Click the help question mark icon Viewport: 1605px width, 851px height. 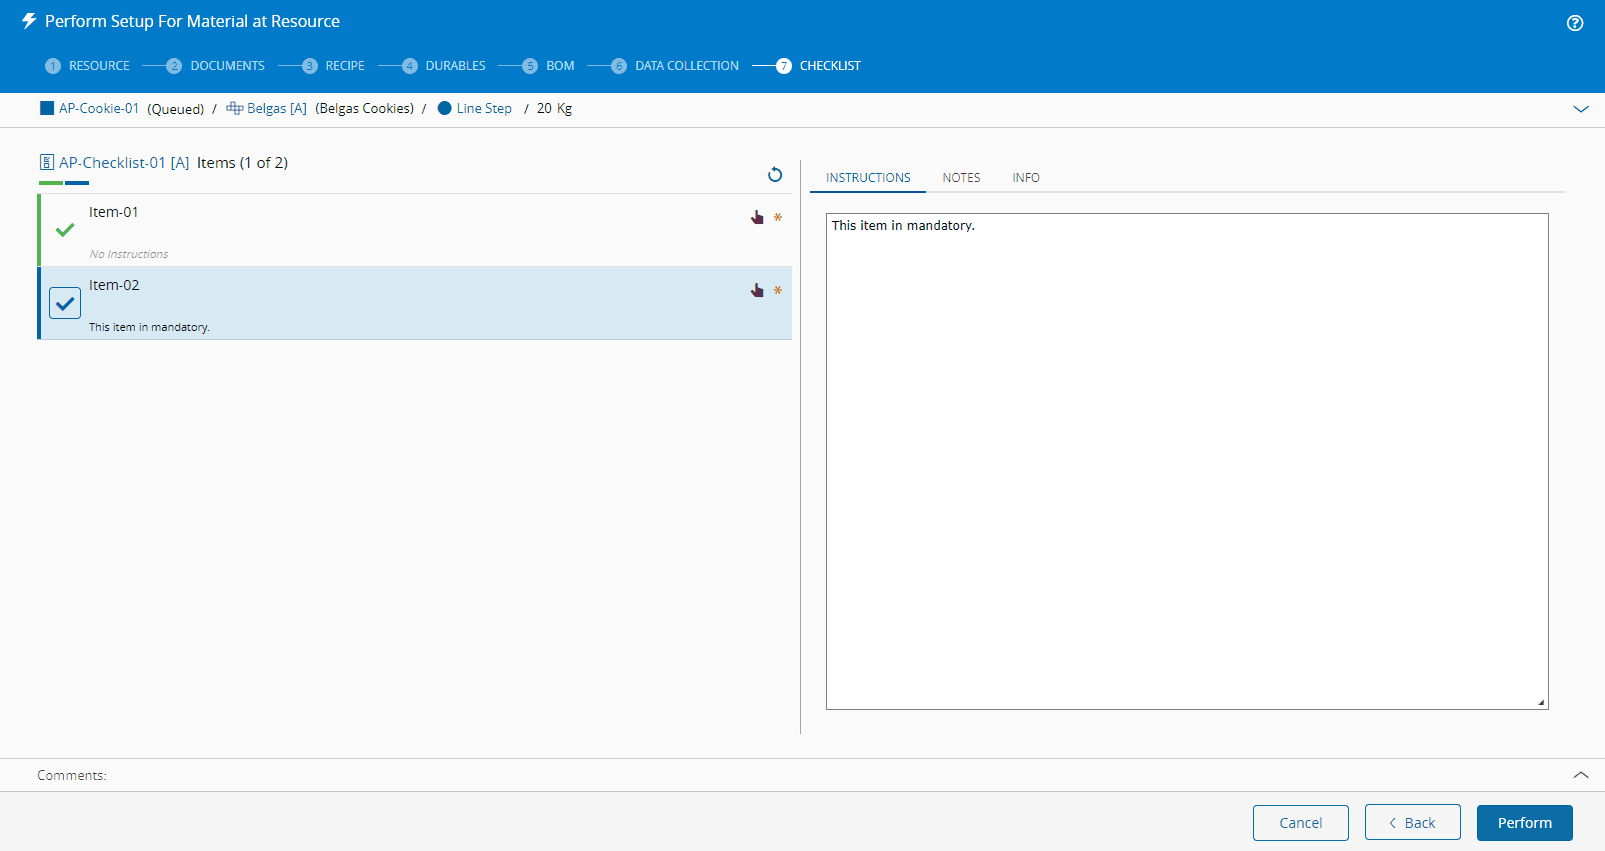pos(1575,23)
